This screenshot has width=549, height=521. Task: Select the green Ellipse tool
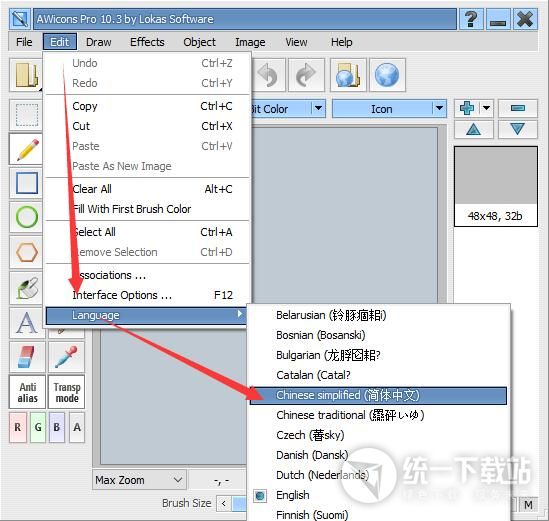pos(27,217)
